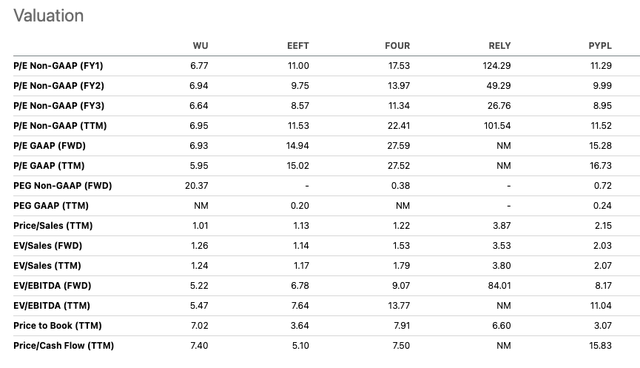Screen dimensions: 640x368
Task: Click the RELY ticker header
Action: pos(500,46)
